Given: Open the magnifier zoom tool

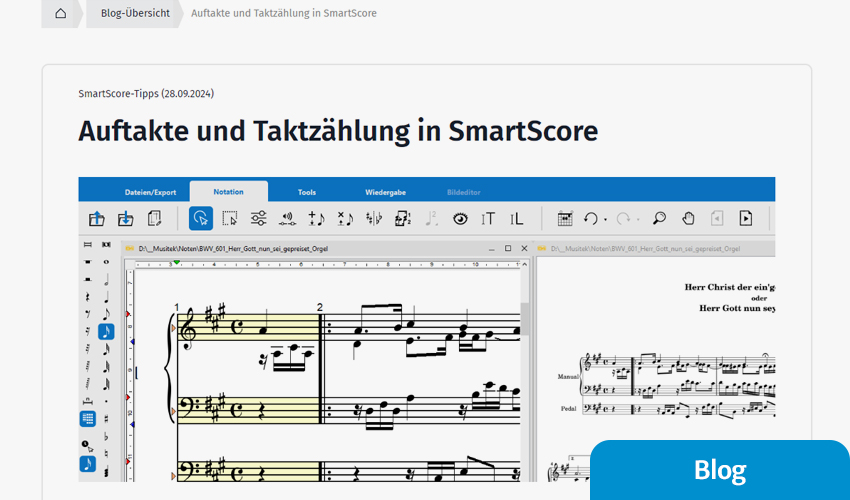Looking at the screenshot, I should click(659, 218).
